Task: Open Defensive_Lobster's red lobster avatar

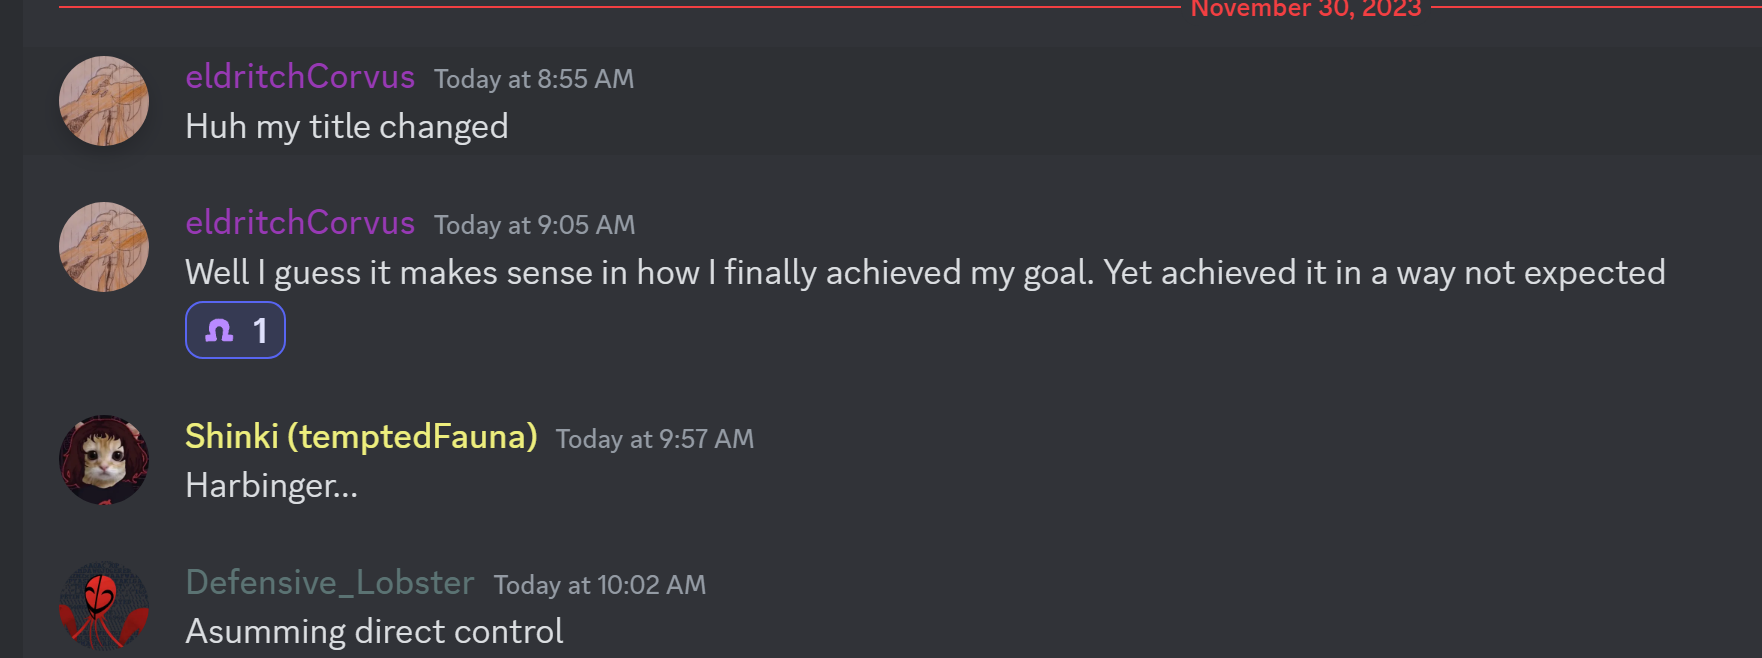Action: 104,606
